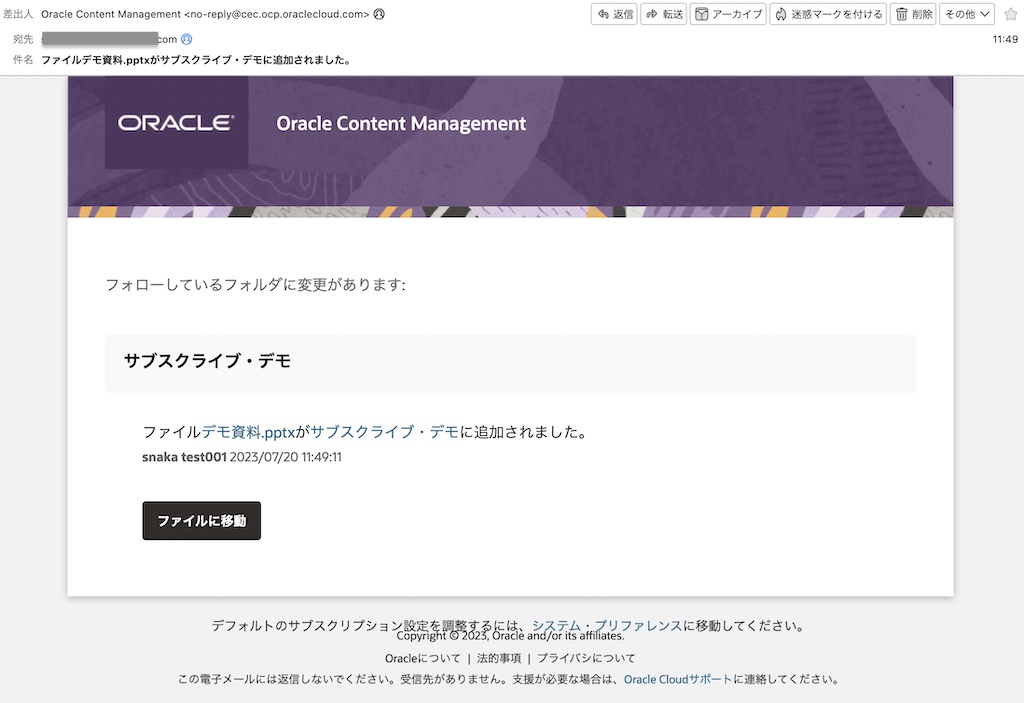1024x703 pixels.
Task: Click the 返信 (Reply) button
Action: [615, 14]
